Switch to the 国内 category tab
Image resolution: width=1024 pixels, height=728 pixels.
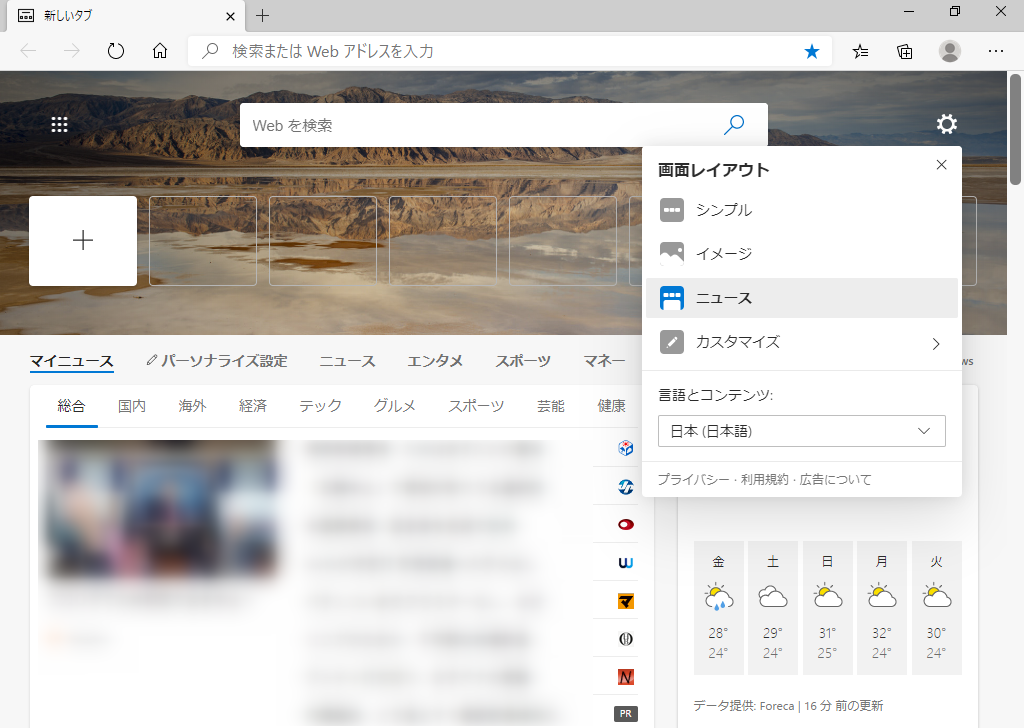132,405
